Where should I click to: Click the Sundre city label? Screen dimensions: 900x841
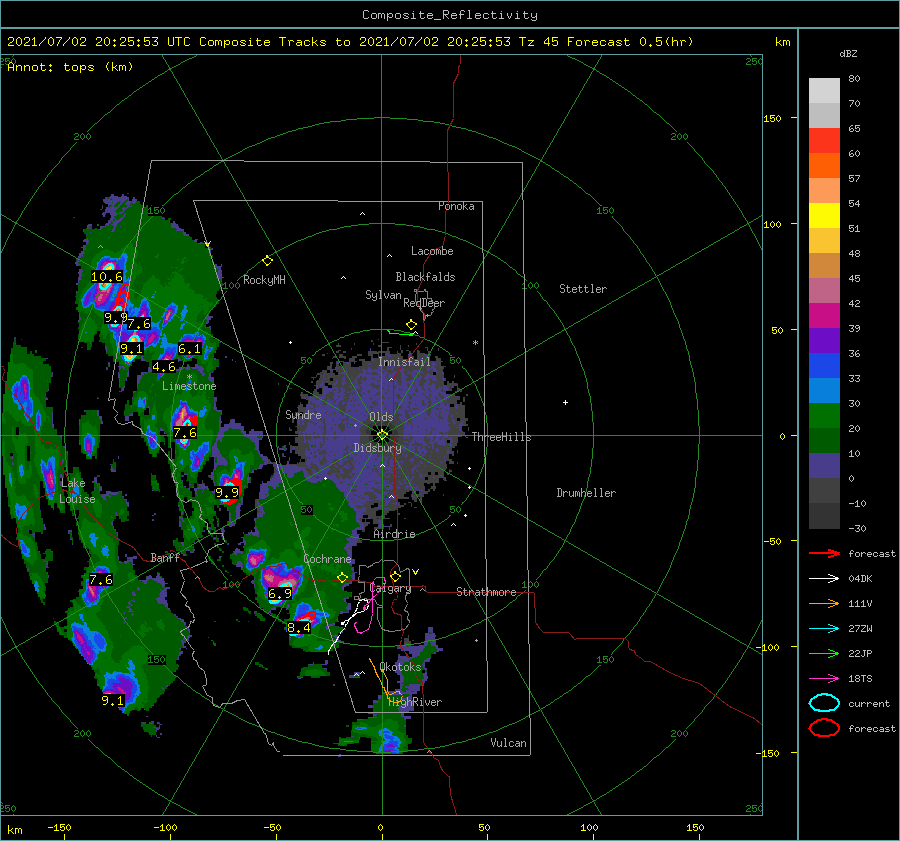(x=303, y=415)
